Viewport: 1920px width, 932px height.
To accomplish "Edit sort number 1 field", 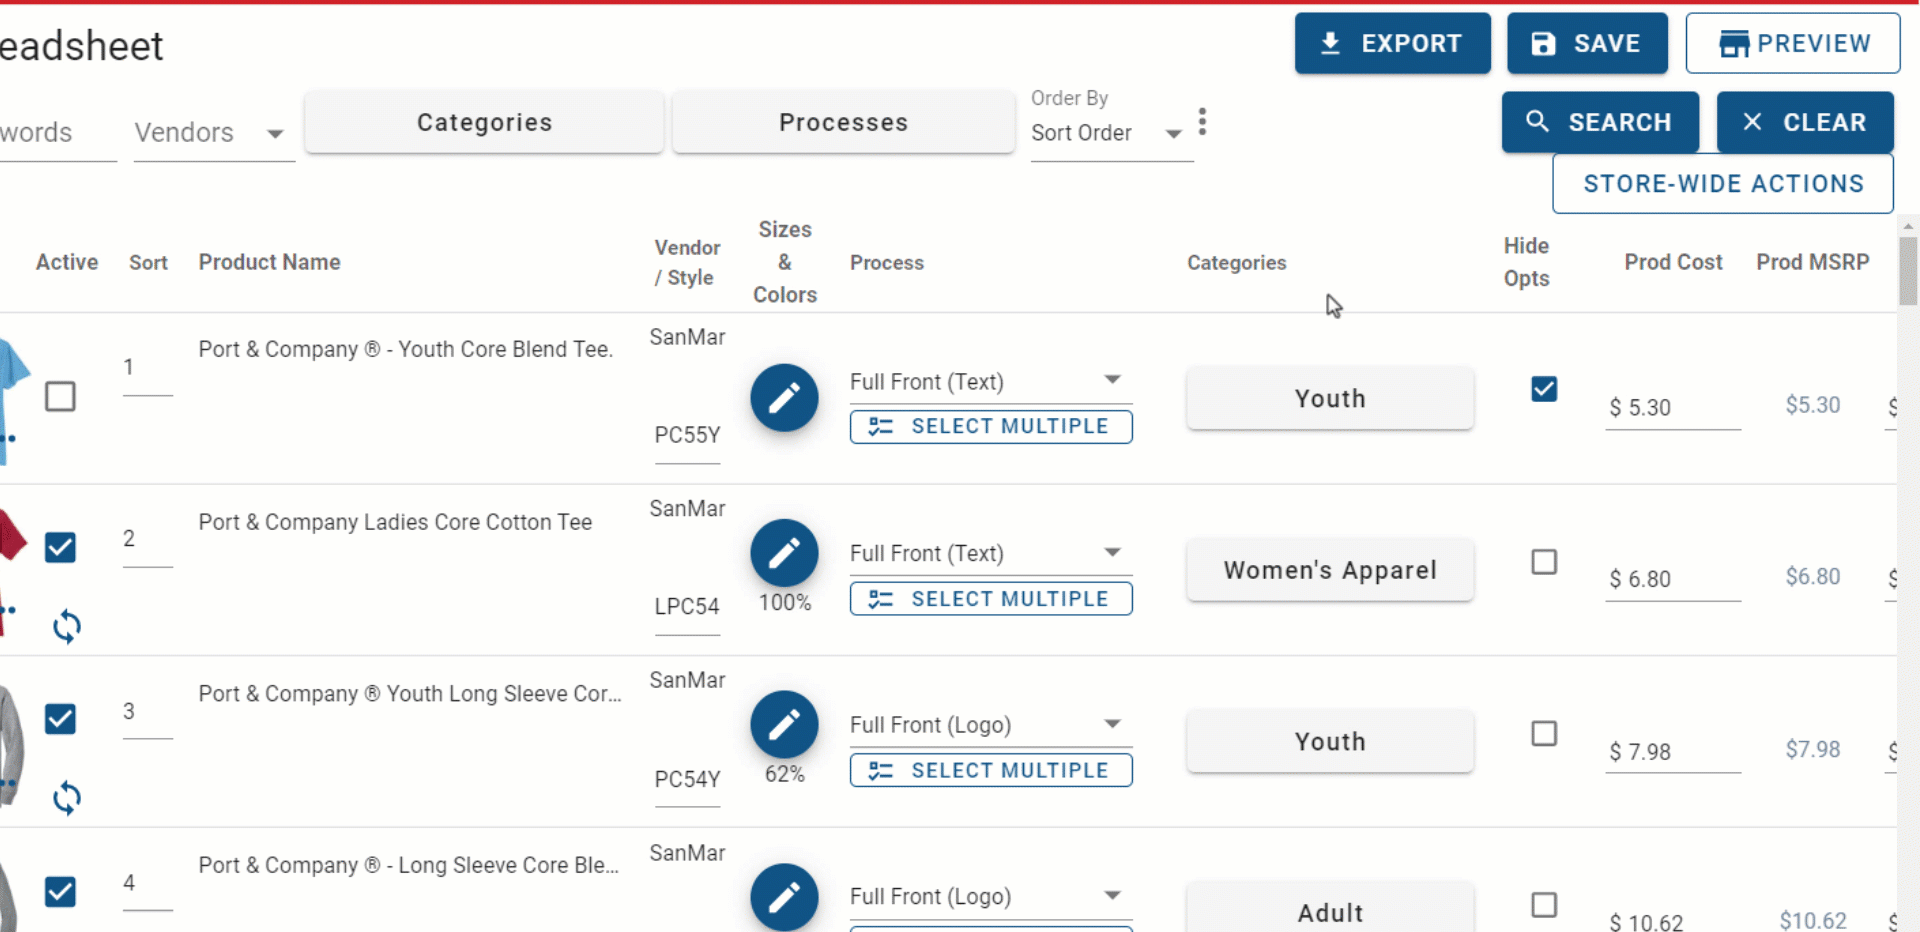I will pyautogui.click(x=148, y=369).
